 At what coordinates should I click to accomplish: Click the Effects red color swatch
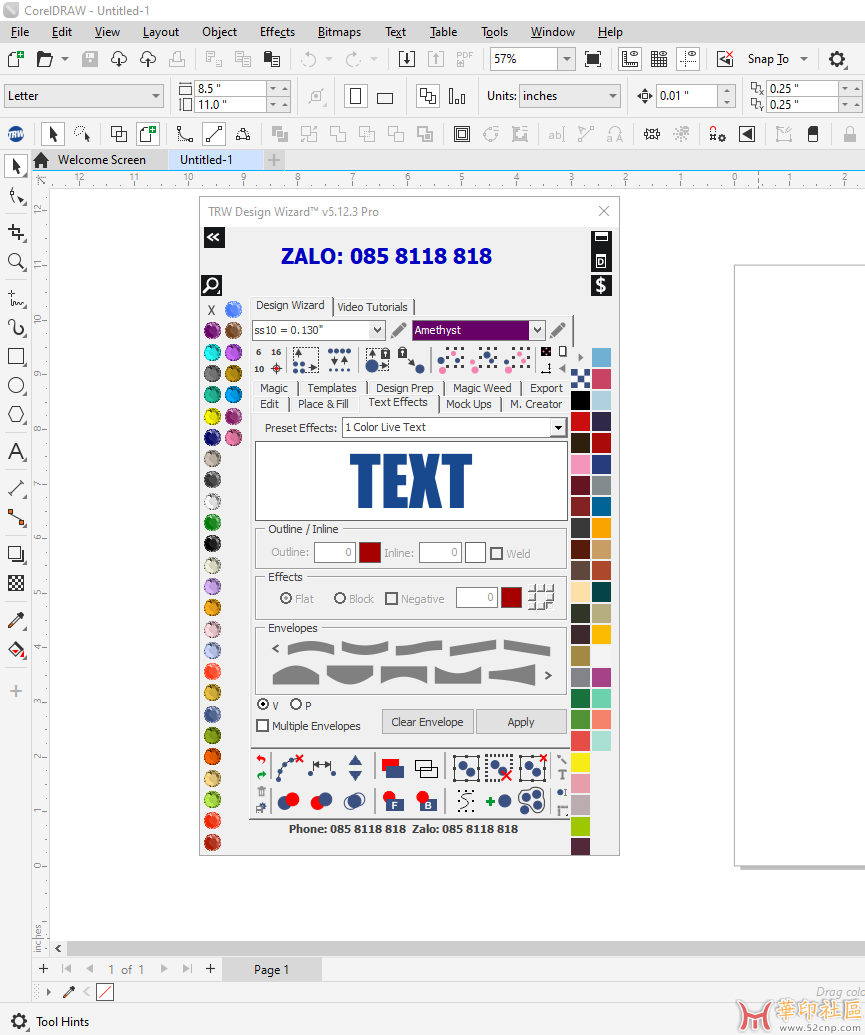point(512,597)
